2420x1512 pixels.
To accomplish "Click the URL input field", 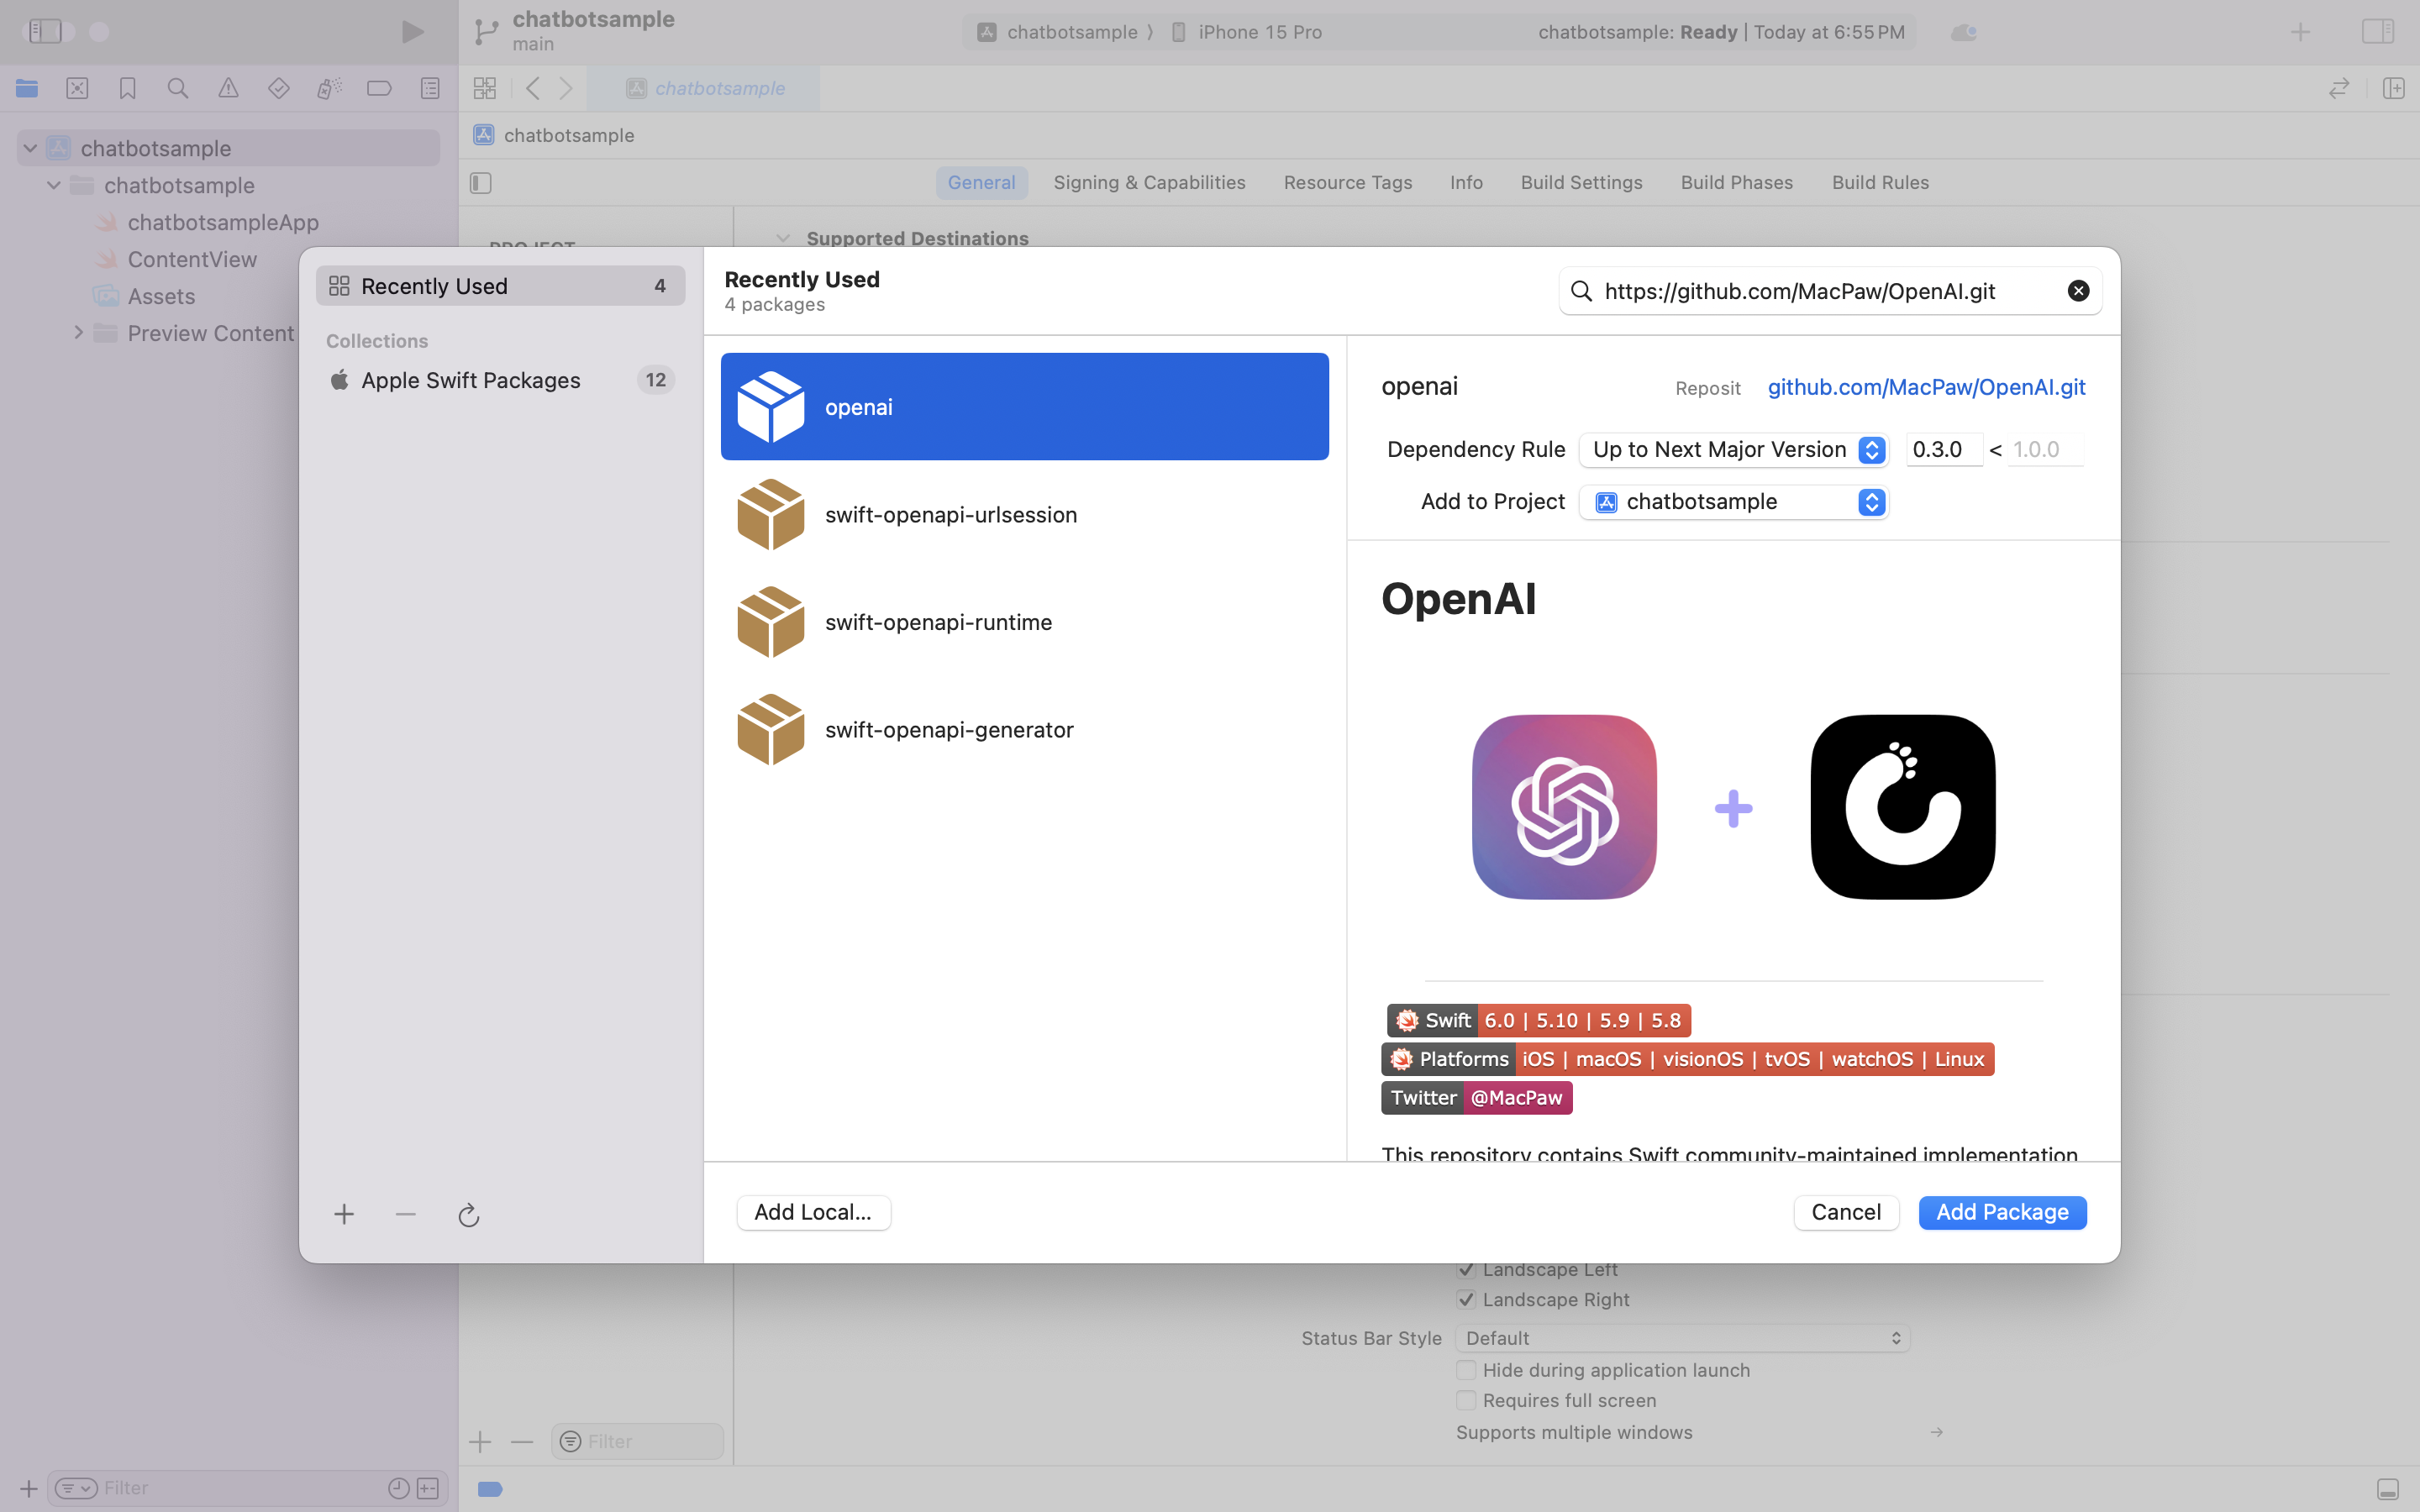I will point(1828,289).
